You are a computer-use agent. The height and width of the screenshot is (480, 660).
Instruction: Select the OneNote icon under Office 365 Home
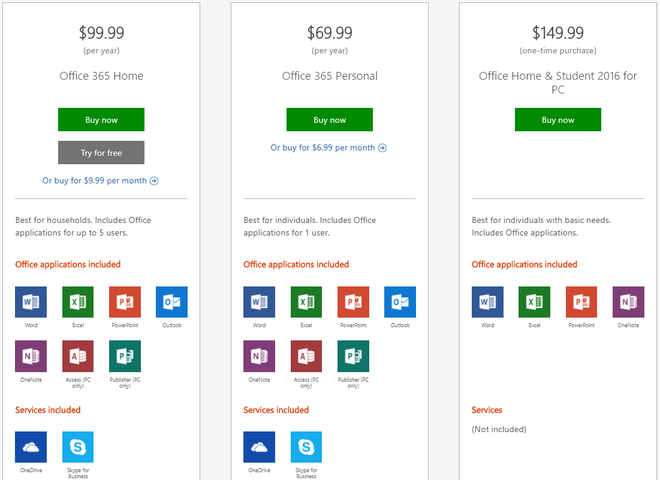point(31,356)
